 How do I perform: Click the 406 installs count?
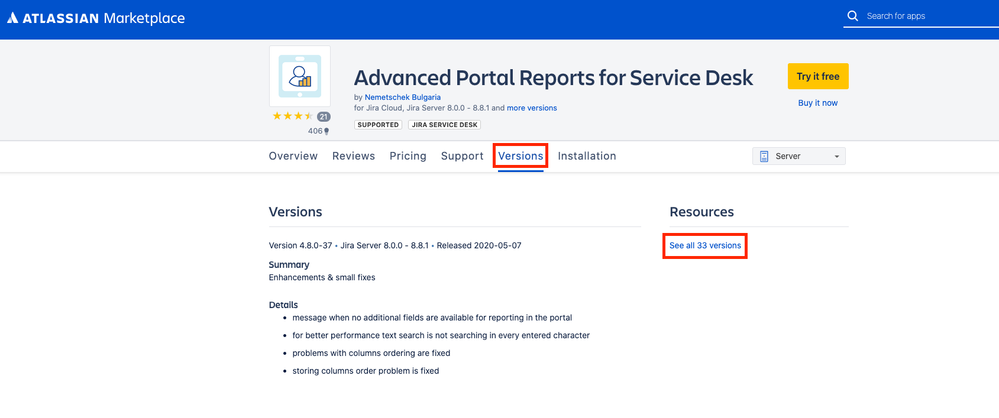tap(319, 131)
